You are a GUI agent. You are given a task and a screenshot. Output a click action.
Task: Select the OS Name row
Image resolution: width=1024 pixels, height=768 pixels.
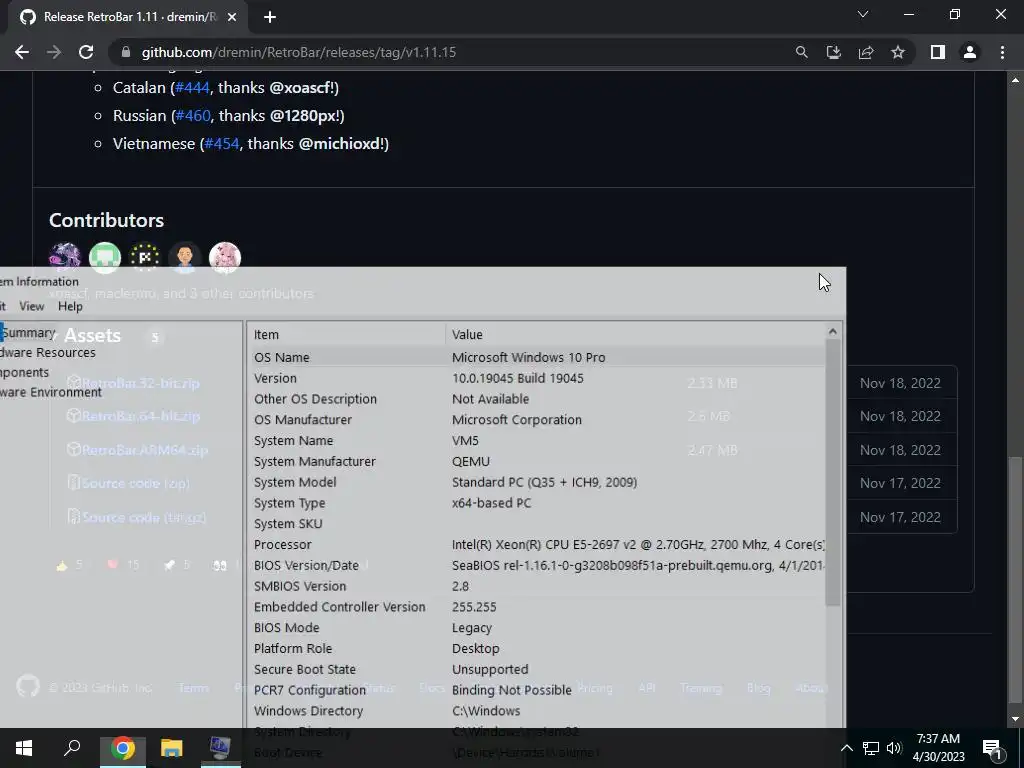pyautogui.click(x=537, y=357)
